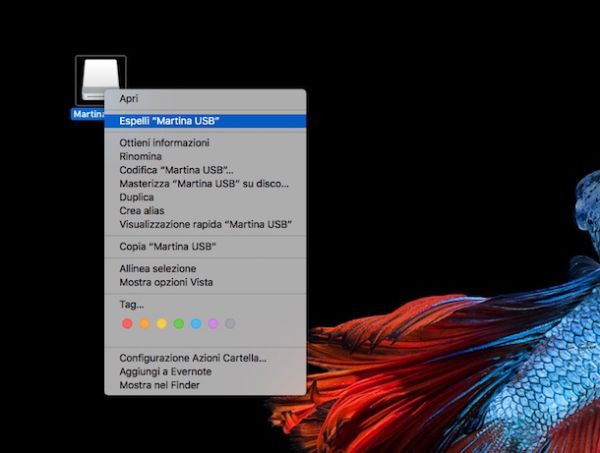Click Rinomina in the context menu

(x=140, y=157)
